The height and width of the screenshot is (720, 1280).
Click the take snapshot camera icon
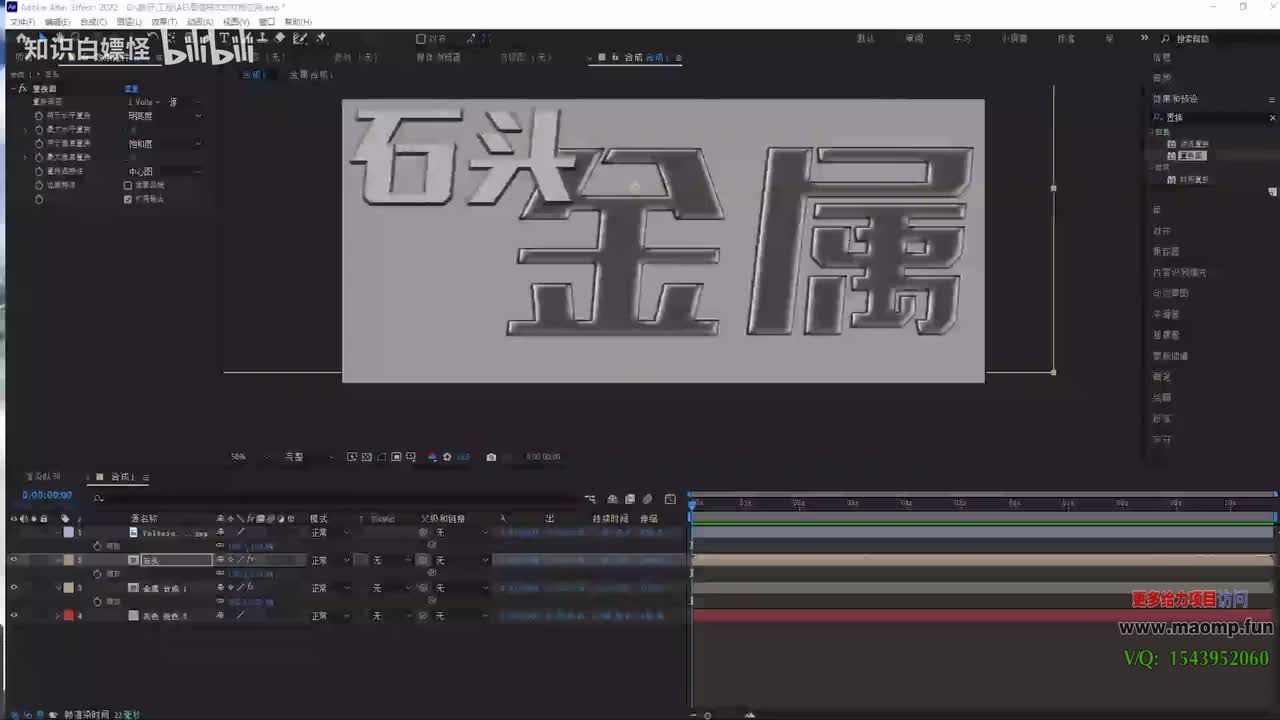point(491,457)
